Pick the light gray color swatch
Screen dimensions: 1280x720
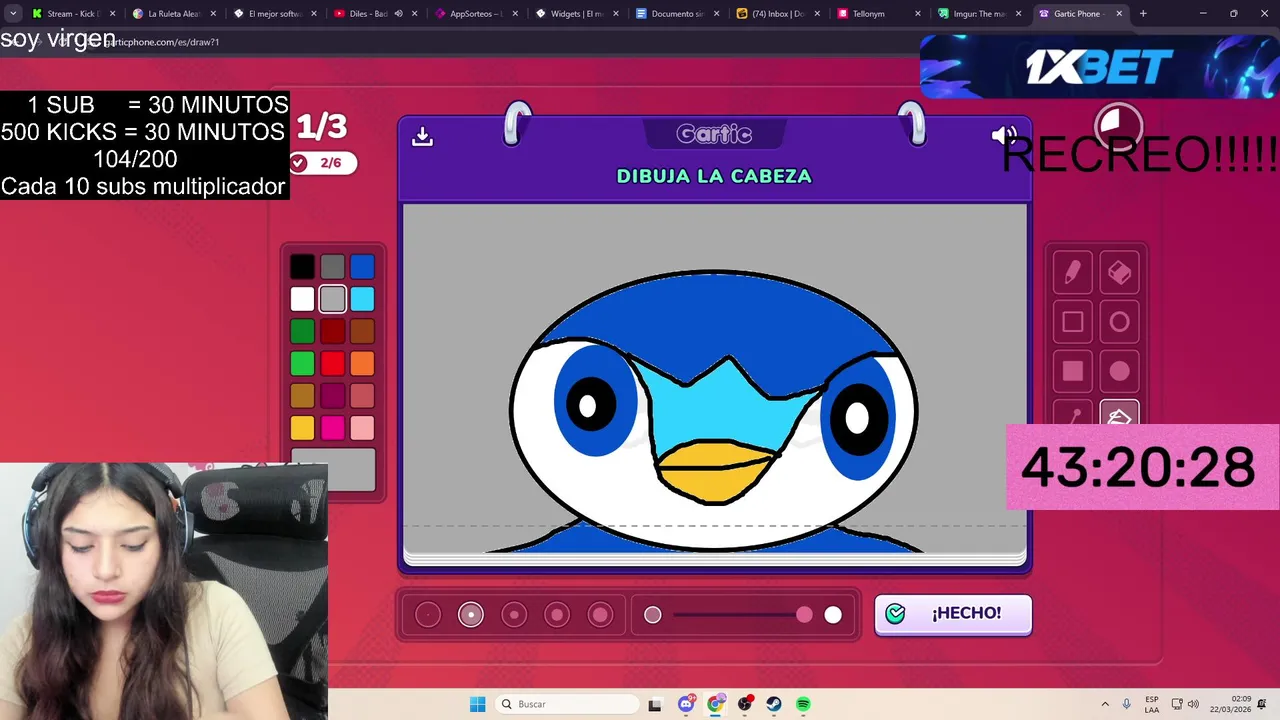[332, 298]
